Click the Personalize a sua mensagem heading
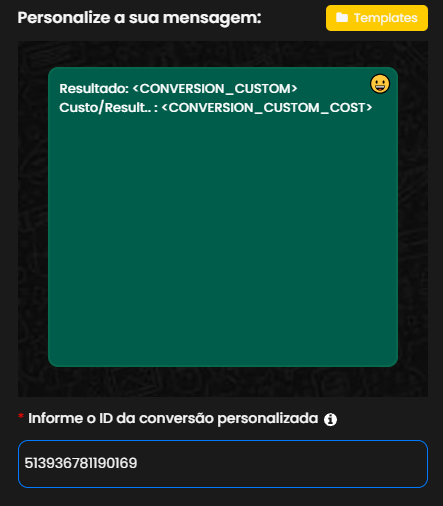This screenshot has width=443, height=506. pyautogui.click(x=139, y=18)
